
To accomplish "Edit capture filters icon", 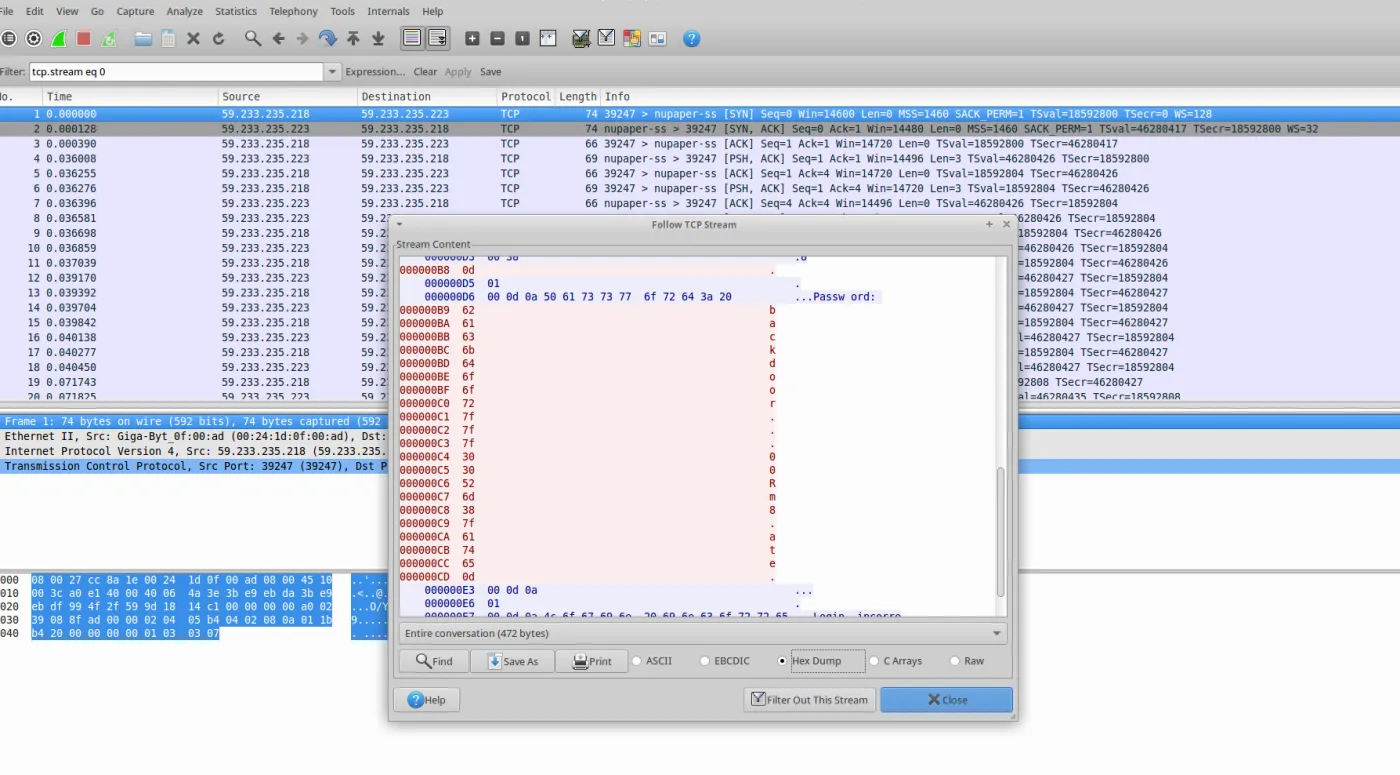I will (581, 39).
